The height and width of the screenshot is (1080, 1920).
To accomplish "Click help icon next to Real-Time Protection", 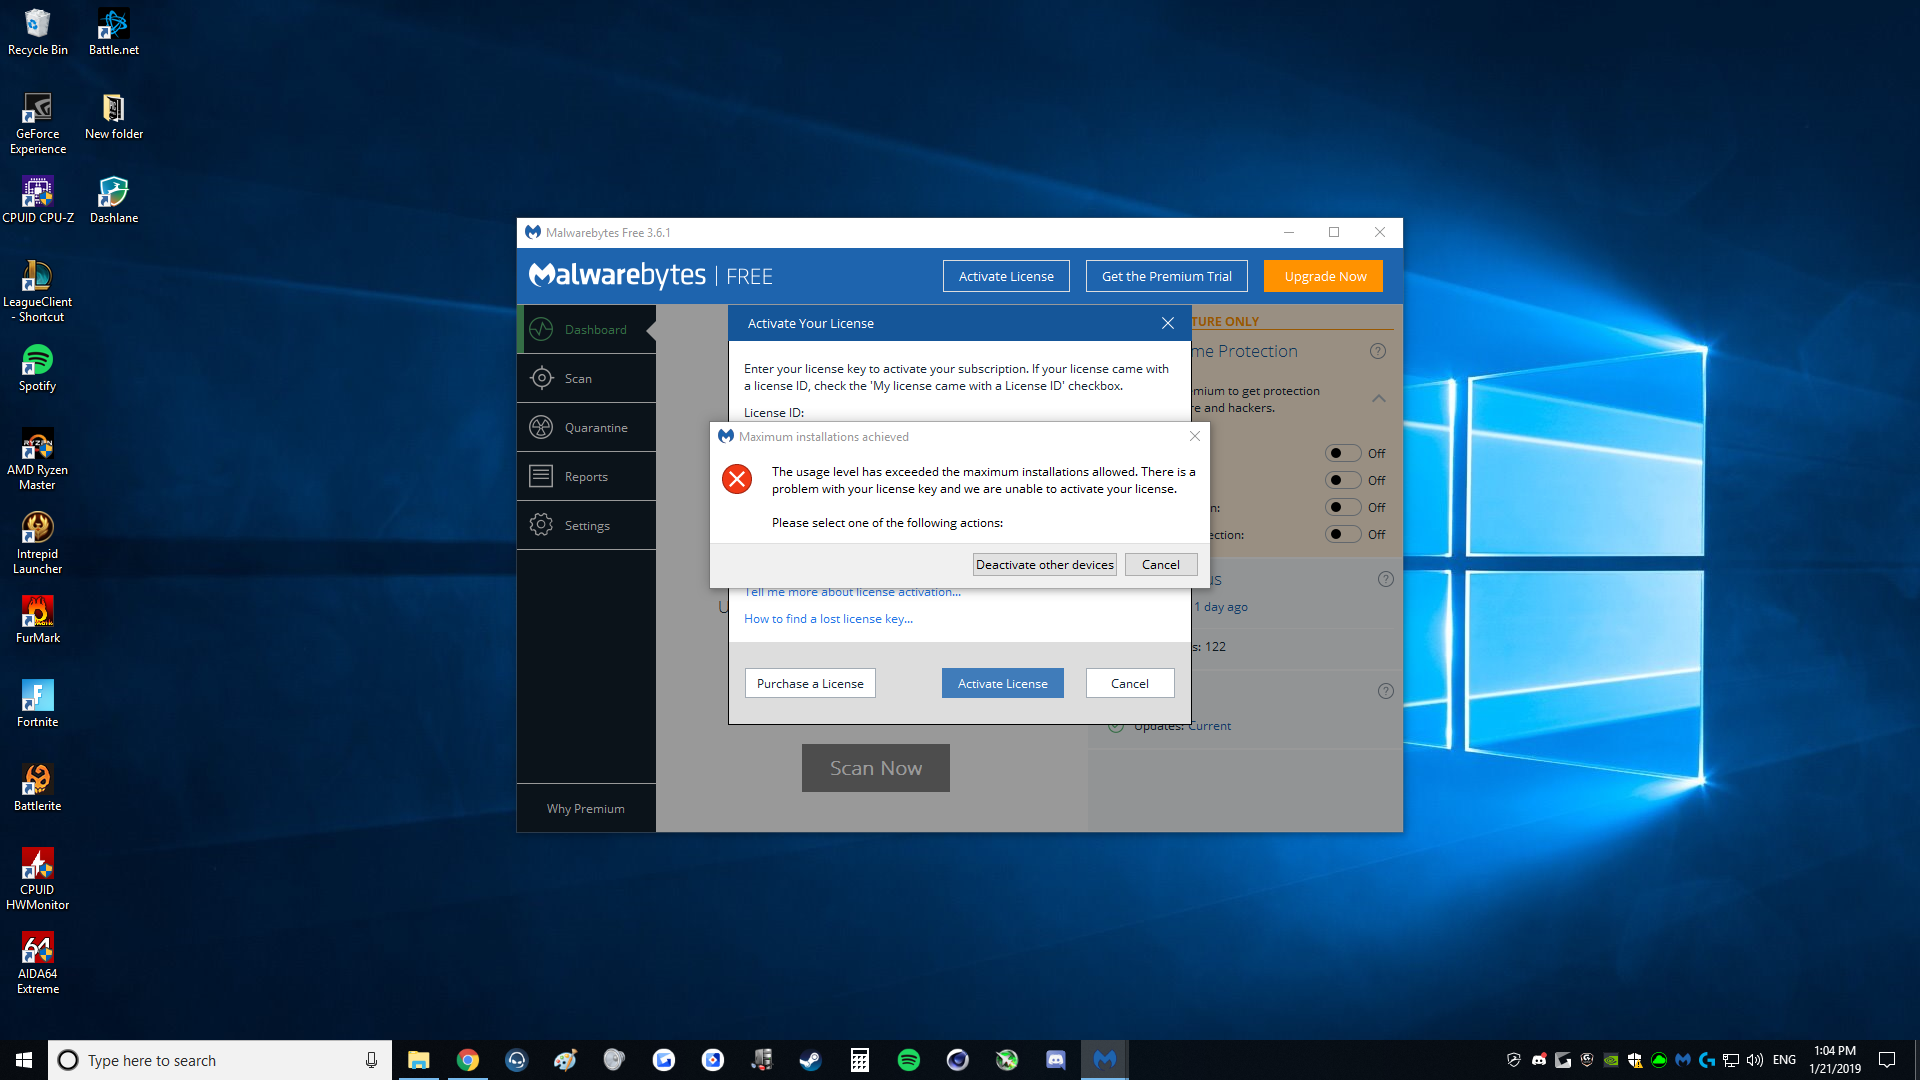I will point(1378,351).
